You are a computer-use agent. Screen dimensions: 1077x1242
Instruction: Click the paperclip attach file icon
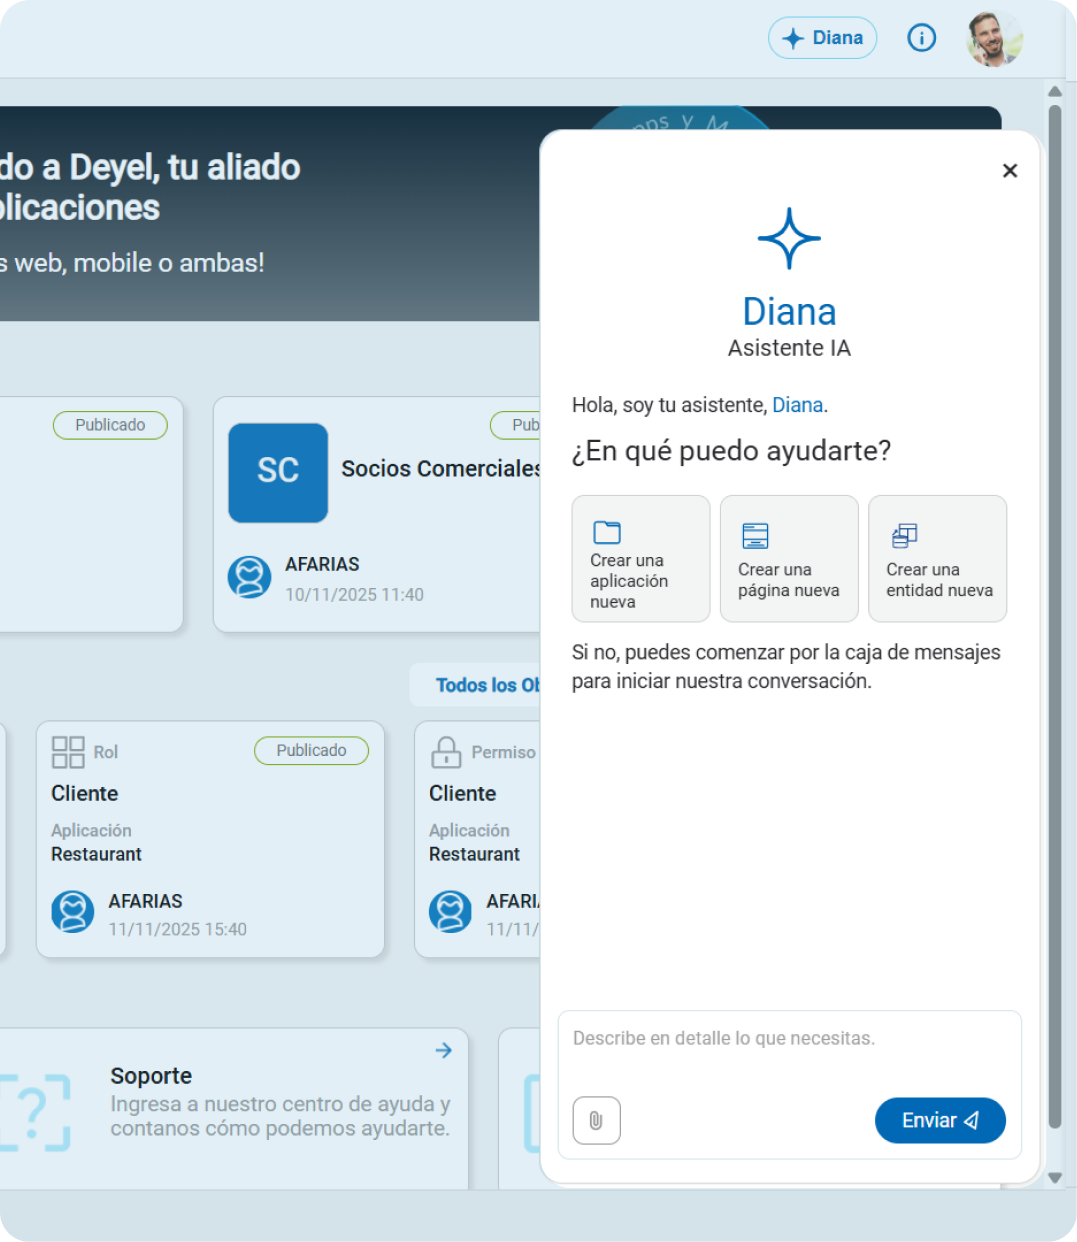pos(596,1120)
